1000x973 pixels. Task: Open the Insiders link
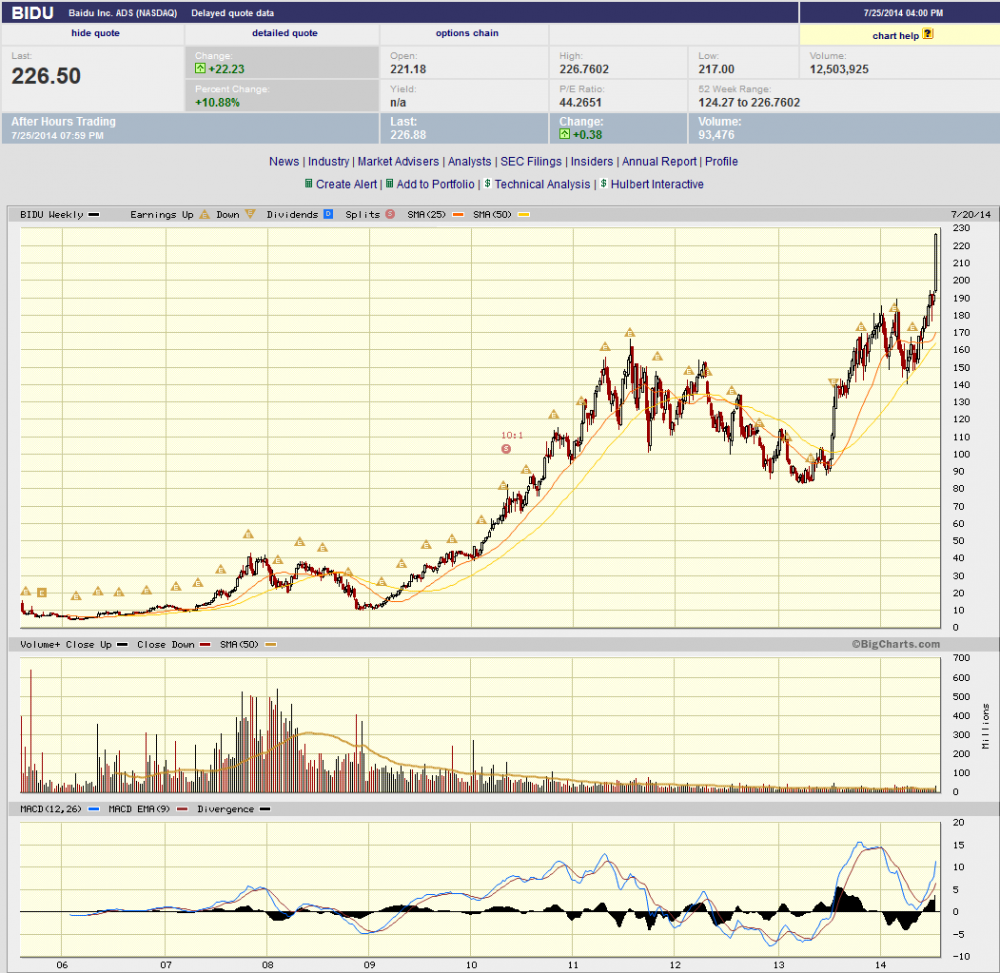tap(592, 161)
